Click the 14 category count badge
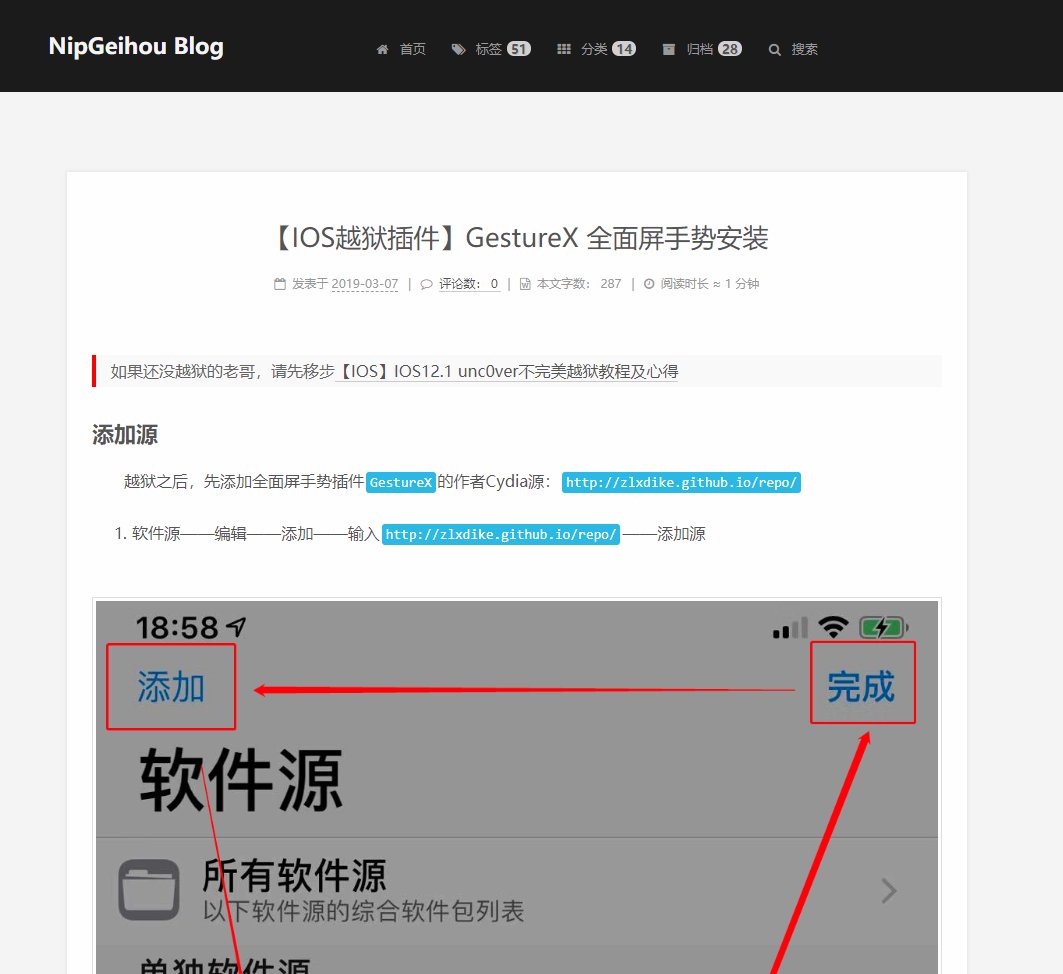The image size is (1063, 974). (x=624, y=49)
